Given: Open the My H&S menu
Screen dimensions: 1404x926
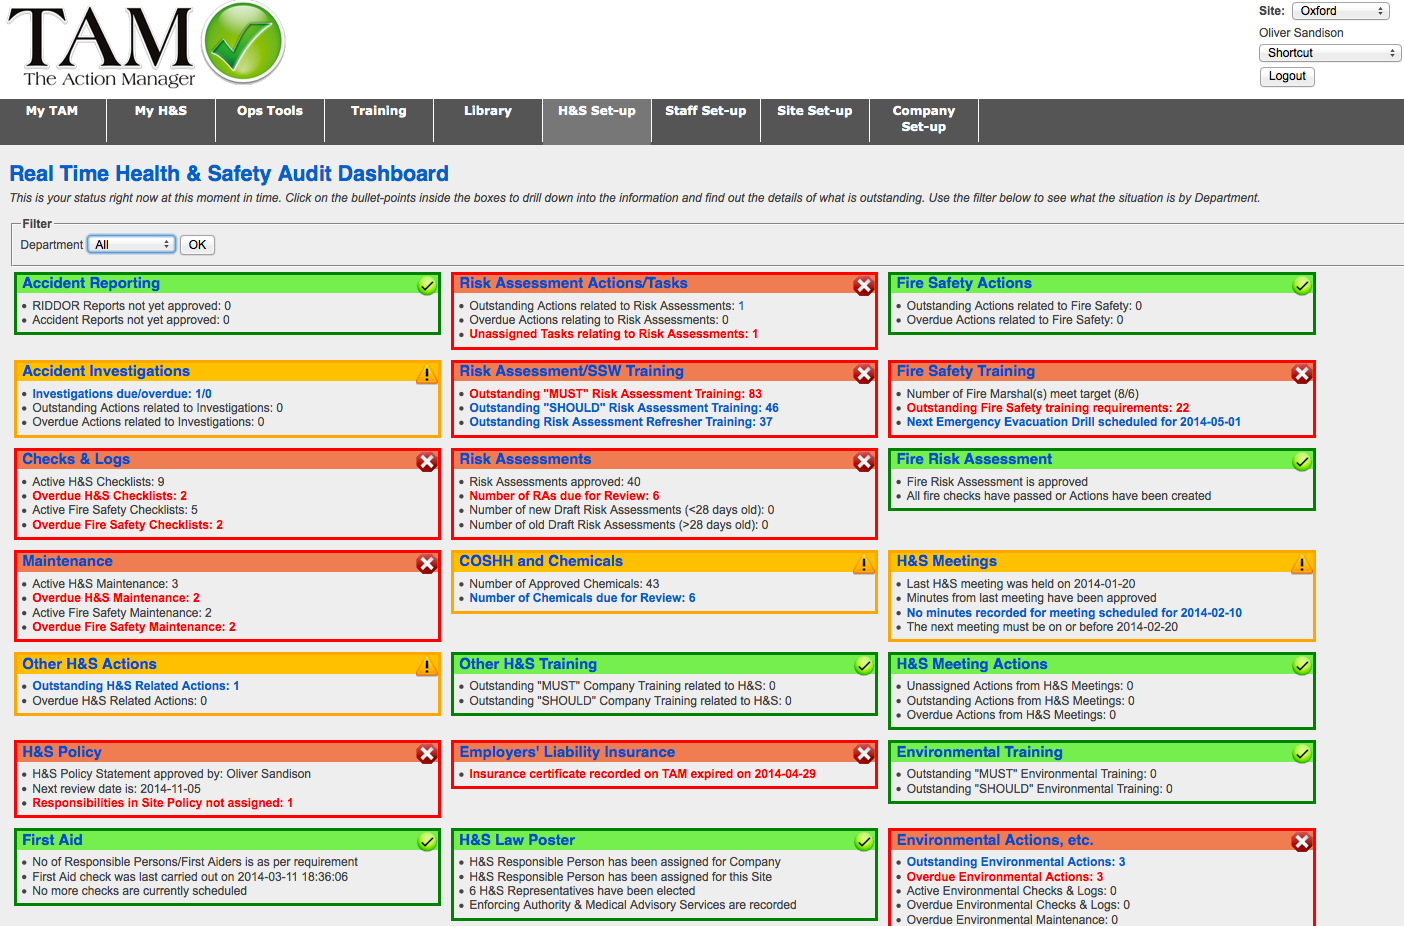Looking at the screenshot, I should (161, 120).
